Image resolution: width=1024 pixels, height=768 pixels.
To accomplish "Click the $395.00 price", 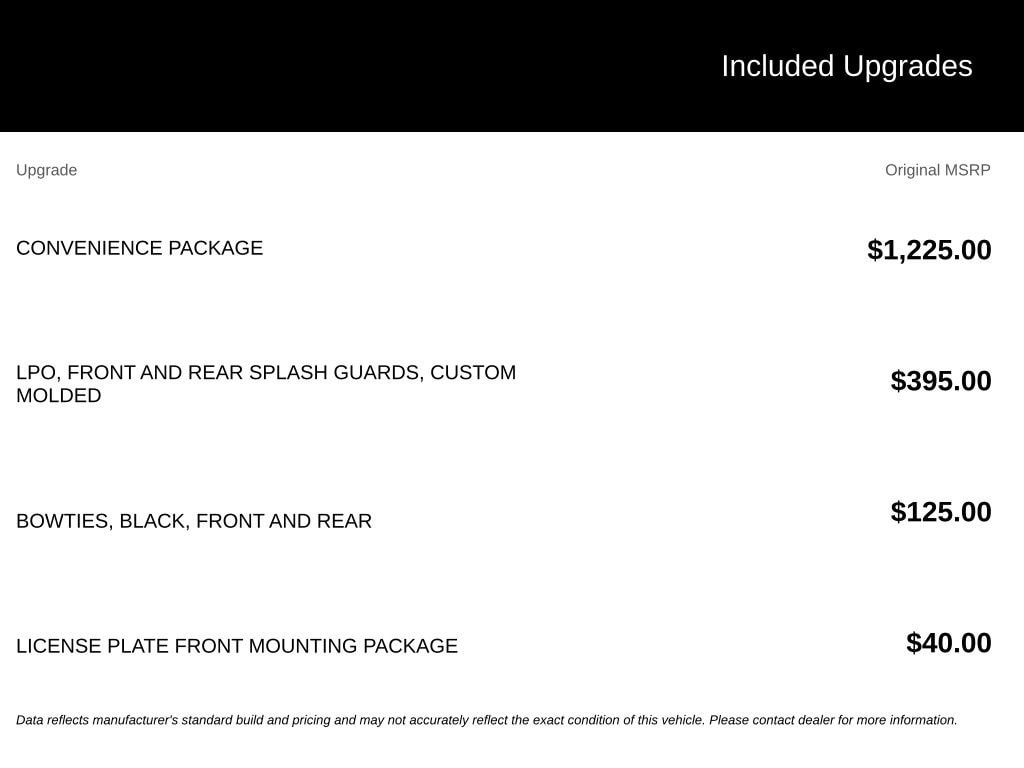I will (940, 381).
